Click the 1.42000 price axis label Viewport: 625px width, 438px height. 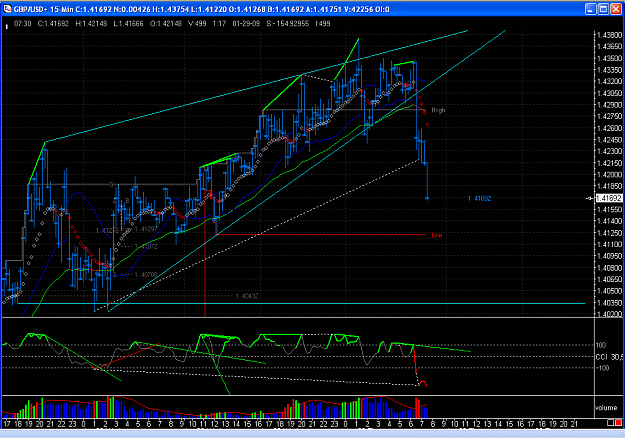point(609,175)
